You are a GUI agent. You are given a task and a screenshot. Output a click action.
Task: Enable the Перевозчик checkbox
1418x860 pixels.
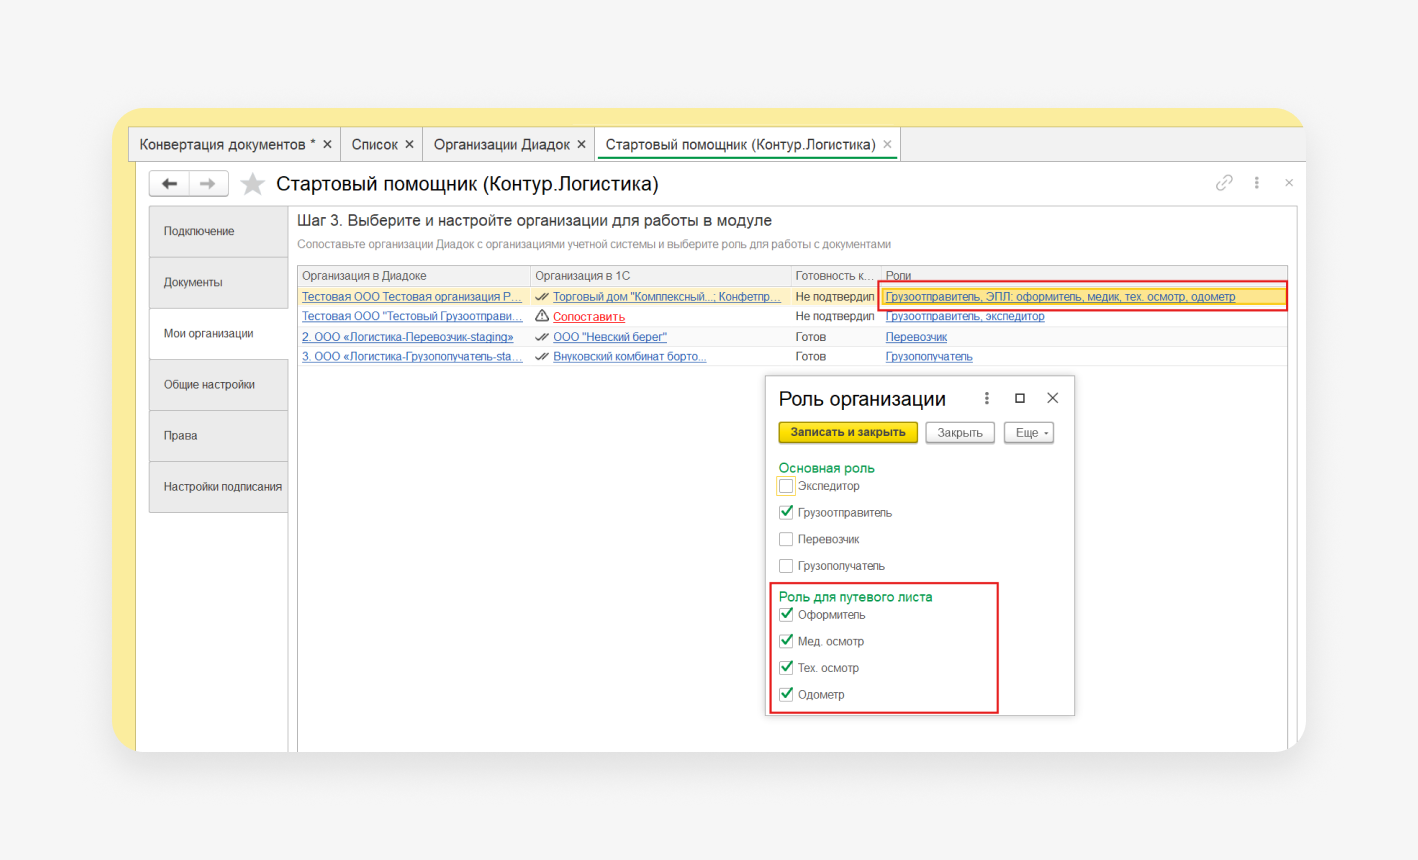click(x=786, y=539)
